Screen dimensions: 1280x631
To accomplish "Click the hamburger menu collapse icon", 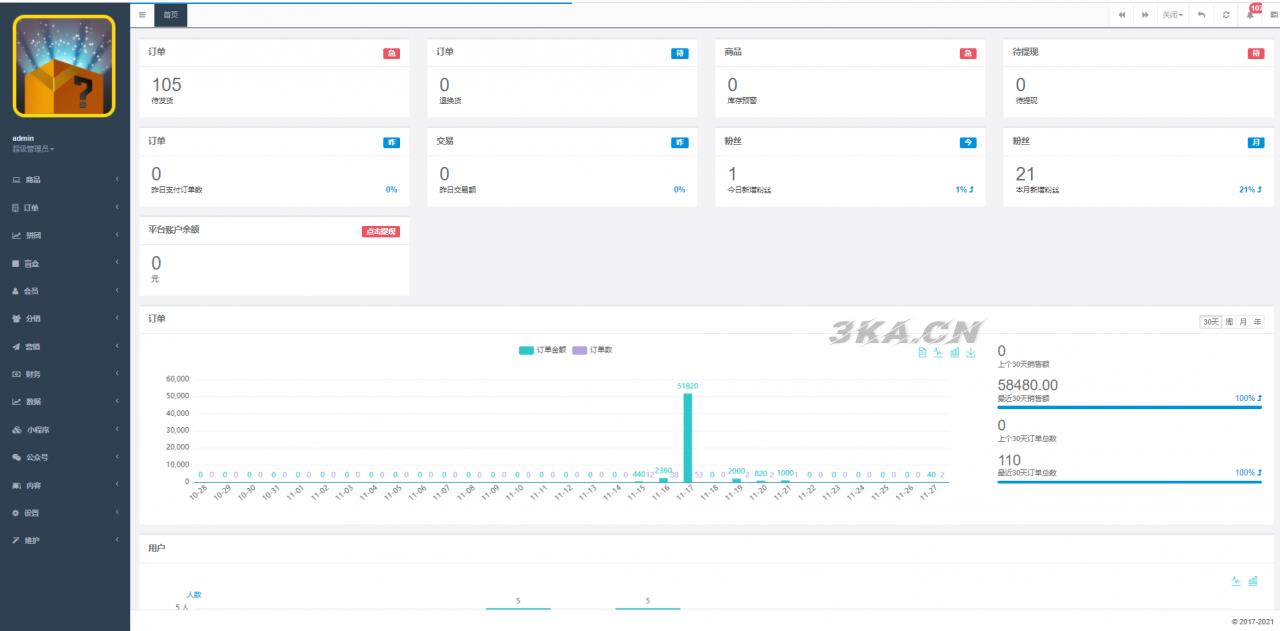I will click(142, 15).
